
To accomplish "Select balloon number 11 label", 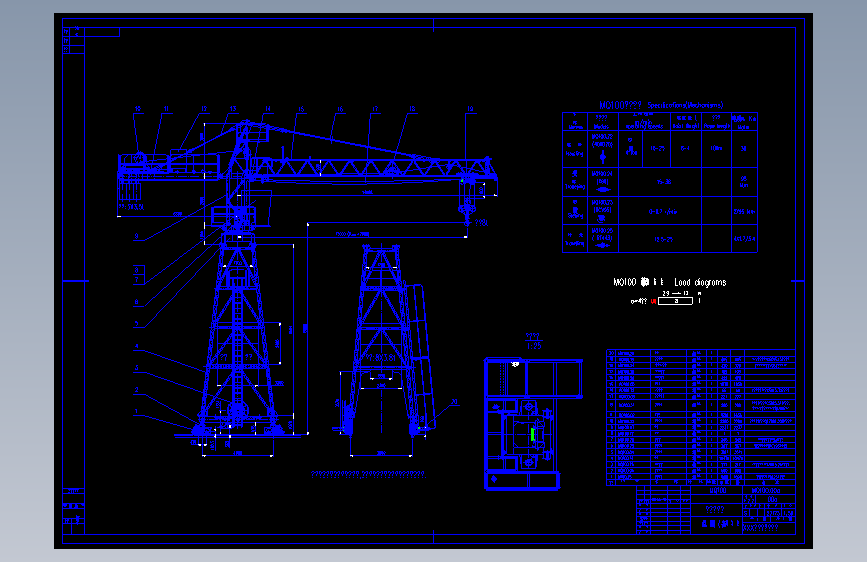I will (166, 109).
